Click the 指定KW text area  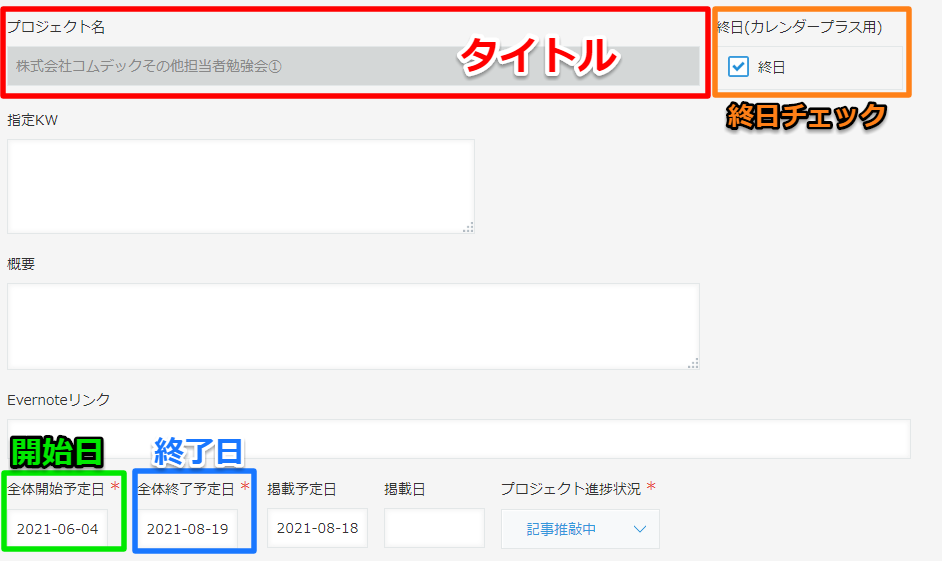click(241, 186)
